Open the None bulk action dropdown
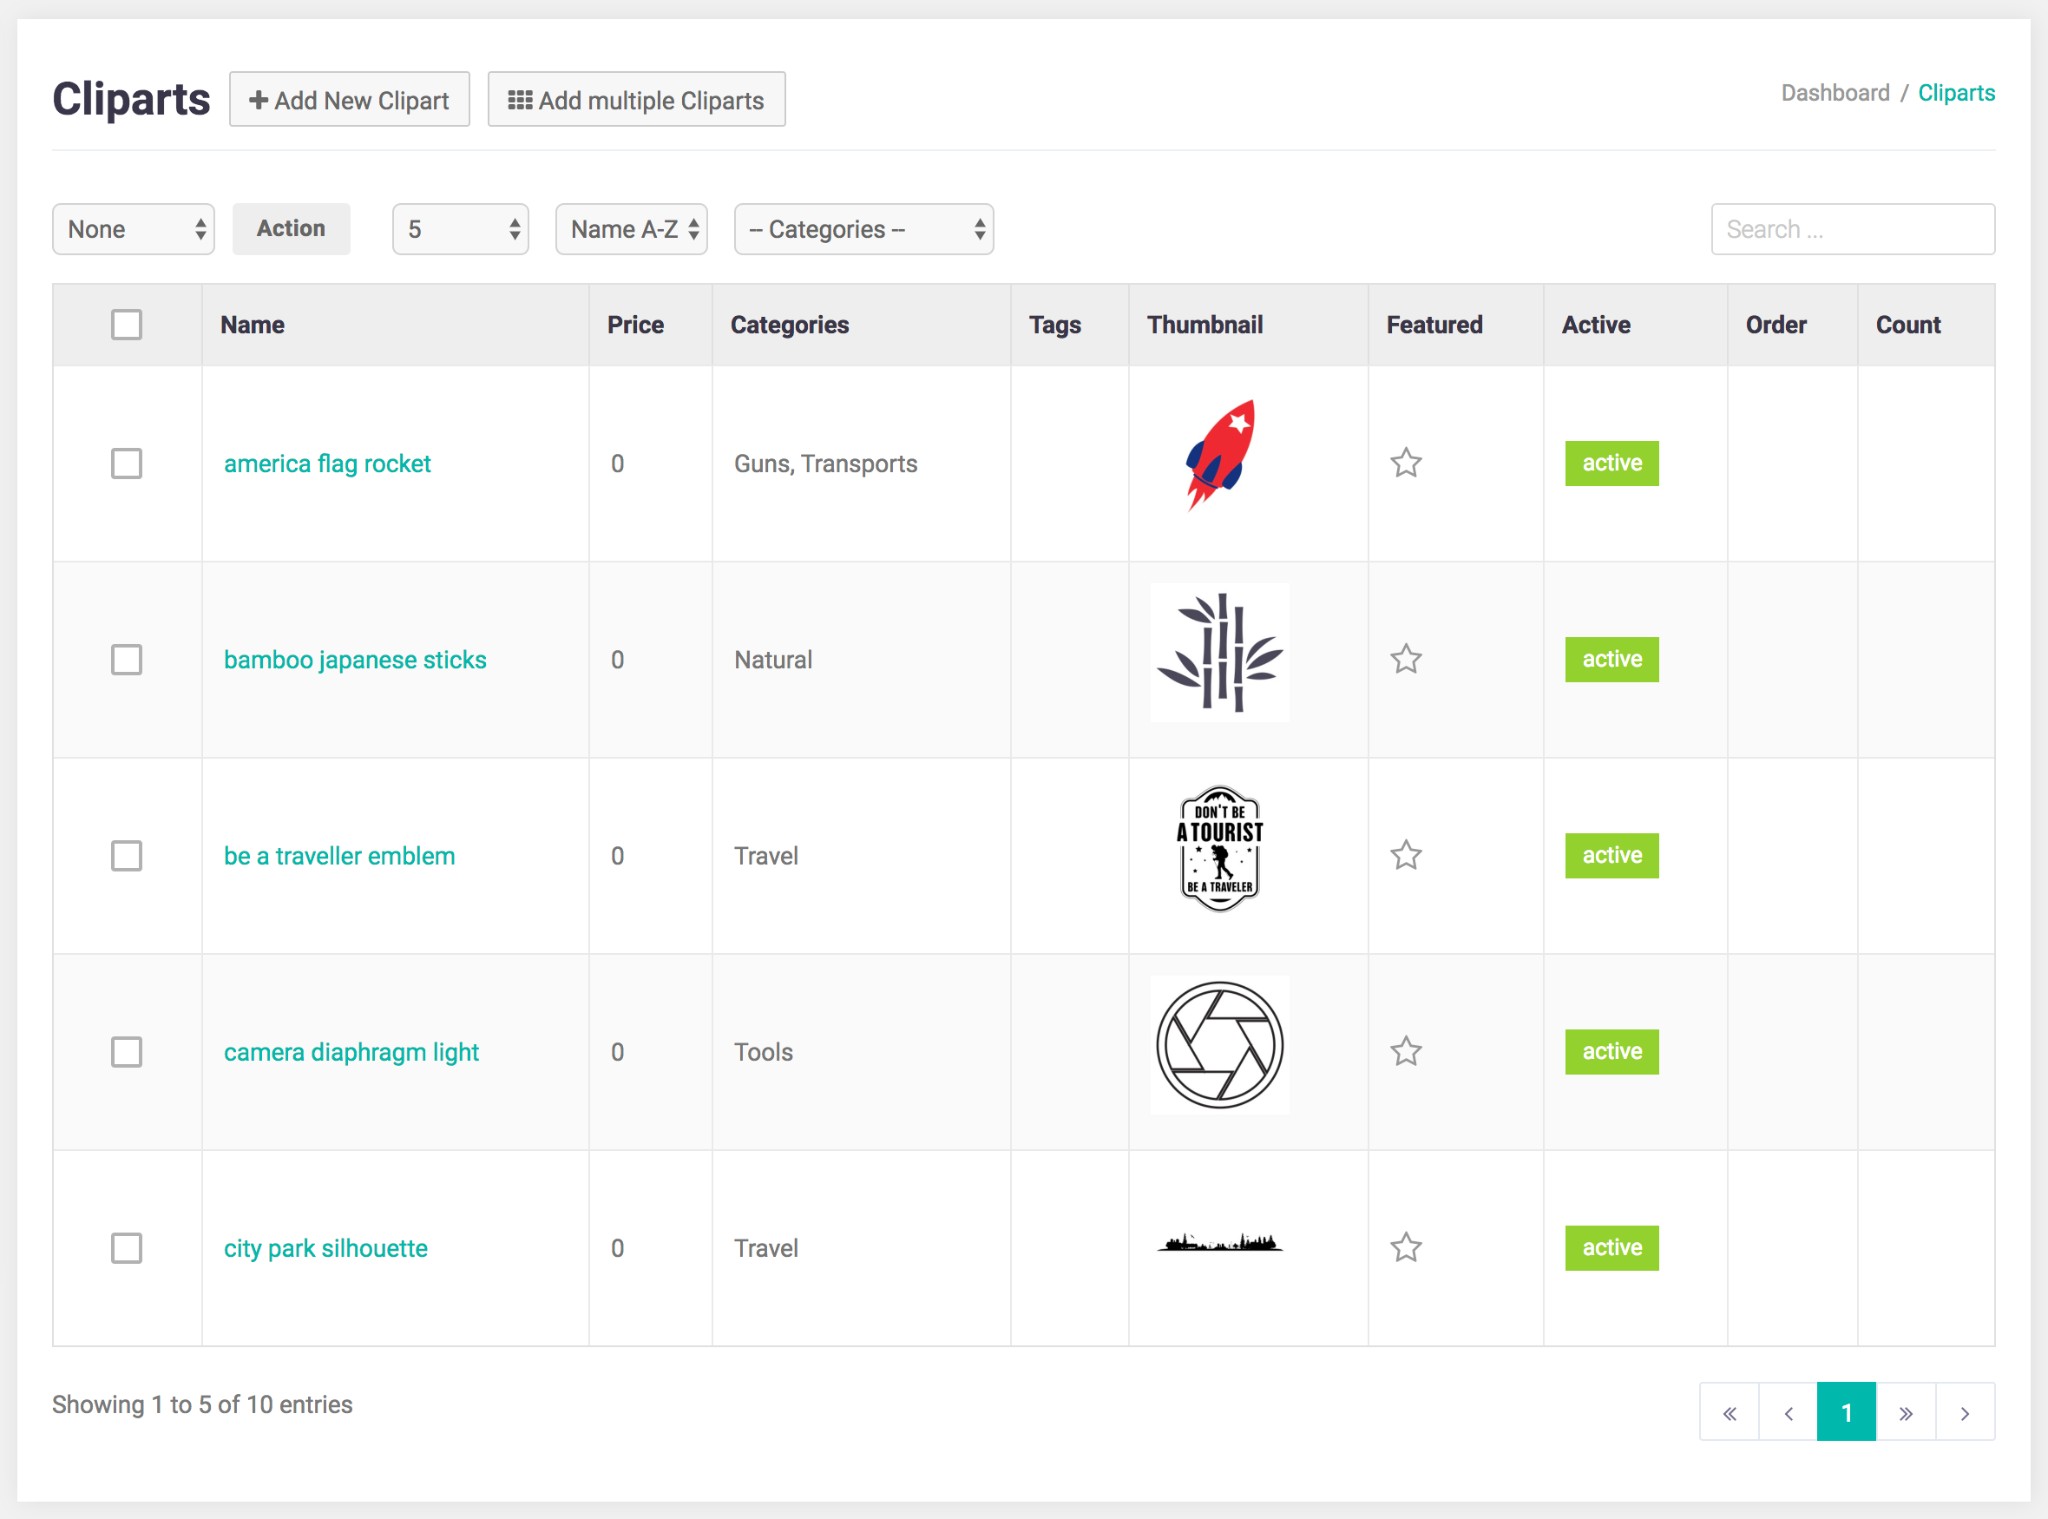This screenshot has height=1519, width=2048. click(133, 229)
